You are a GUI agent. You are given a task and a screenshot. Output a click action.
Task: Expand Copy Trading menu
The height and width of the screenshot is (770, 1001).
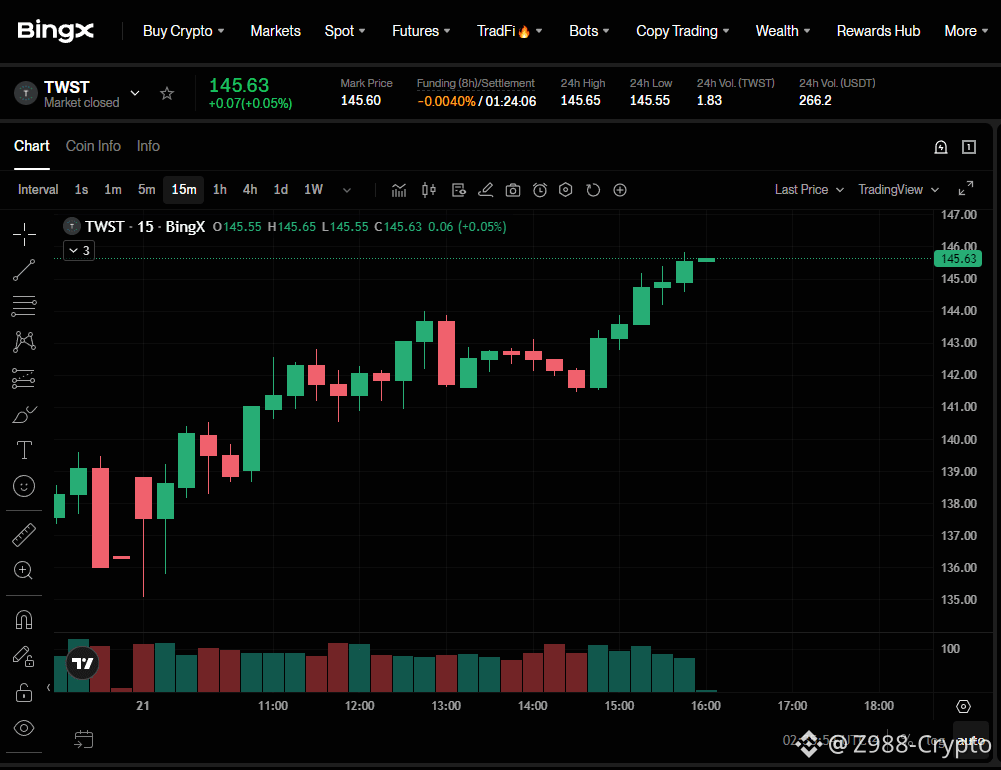(682, 31)
